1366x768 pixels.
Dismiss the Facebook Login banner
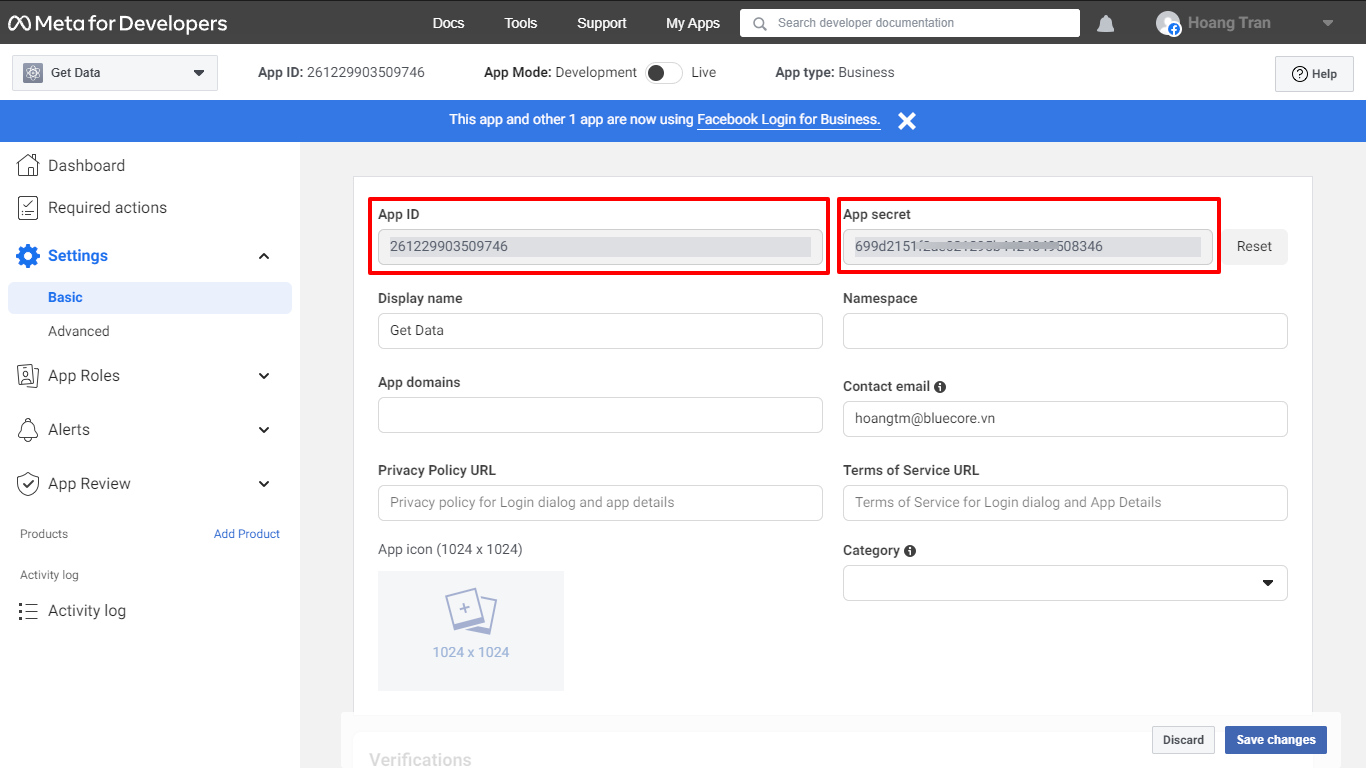(x=906, y=121)
